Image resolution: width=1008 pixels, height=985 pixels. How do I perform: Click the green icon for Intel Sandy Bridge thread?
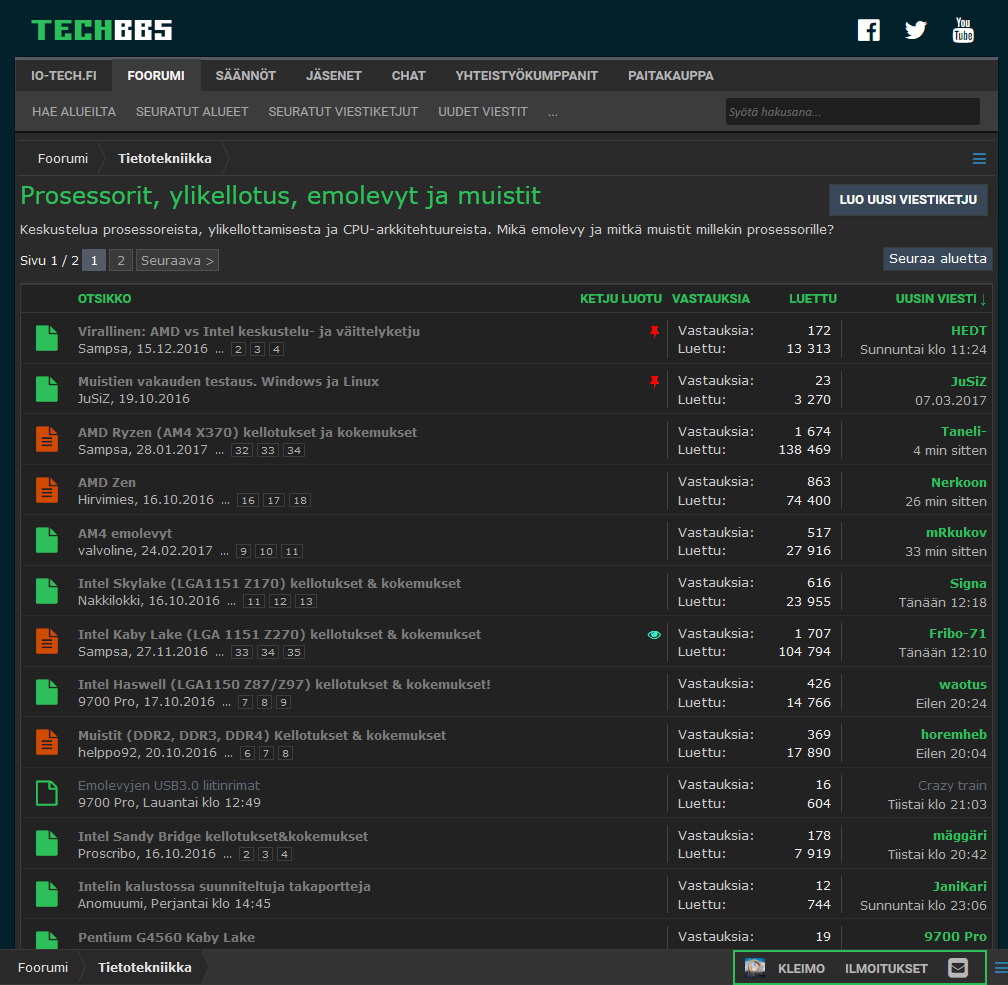click(47, 843)
